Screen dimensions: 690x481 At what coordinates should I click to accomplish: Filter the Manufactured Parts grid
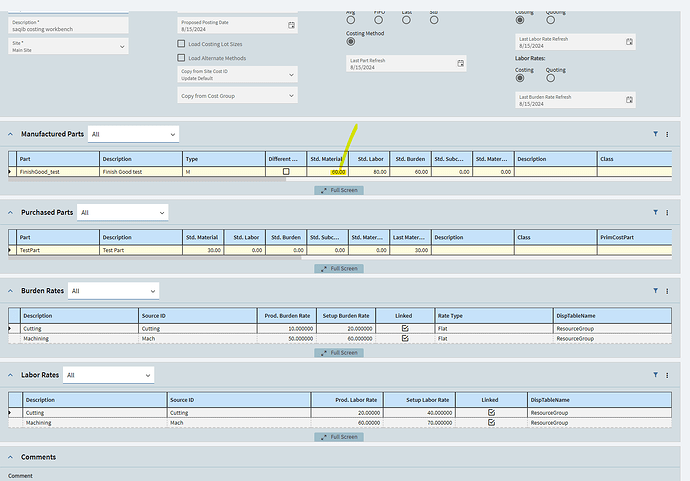655,134
